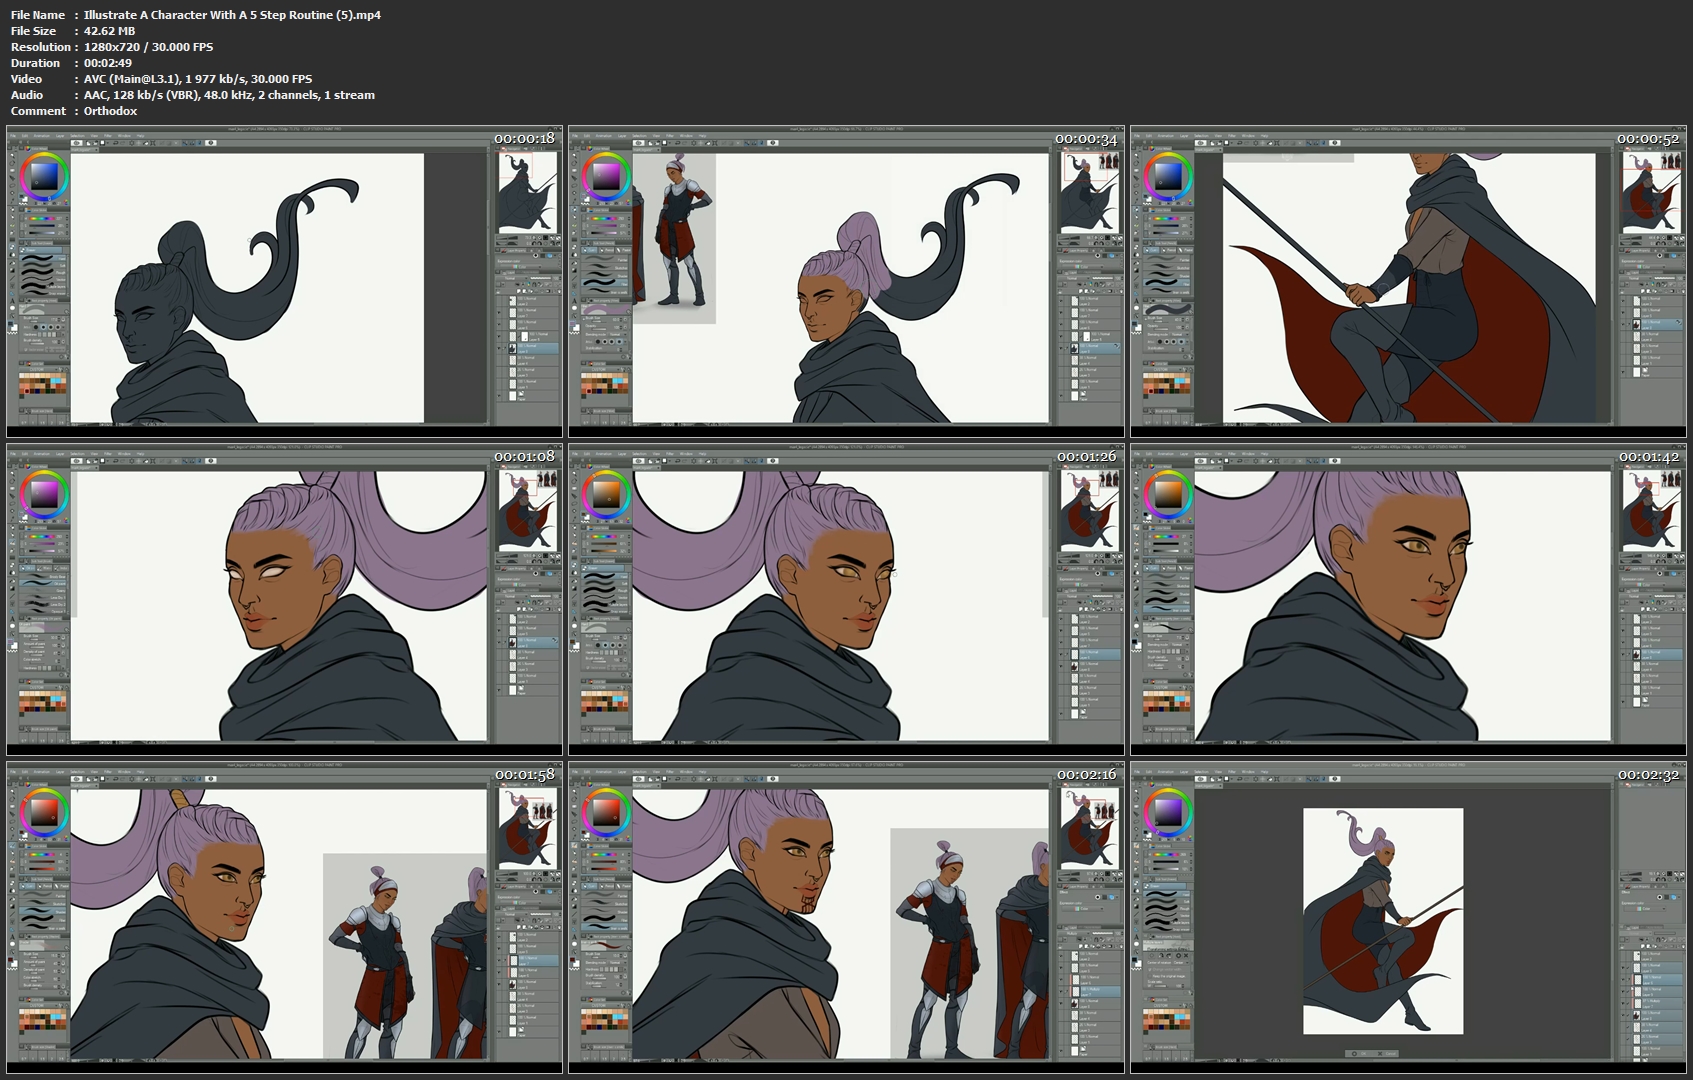Open the Help menu in the 00:00:18 frame
The height and width of the screenshot is (1080, 1693).
point(141,136)
